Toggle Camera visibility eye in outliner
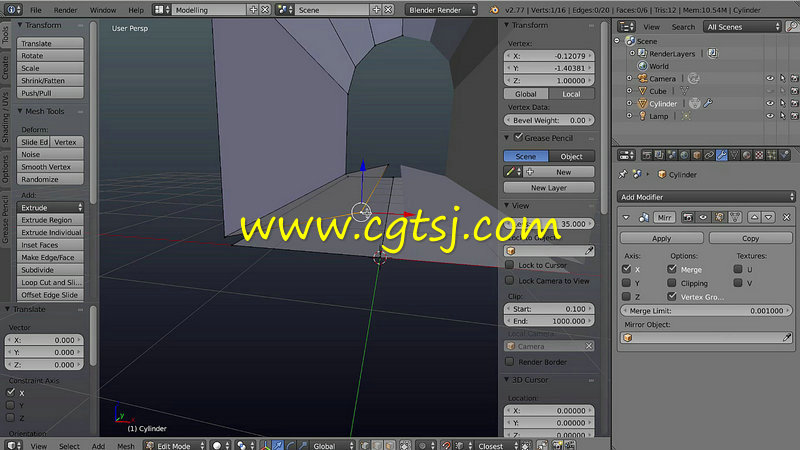 tap(770, 79)
